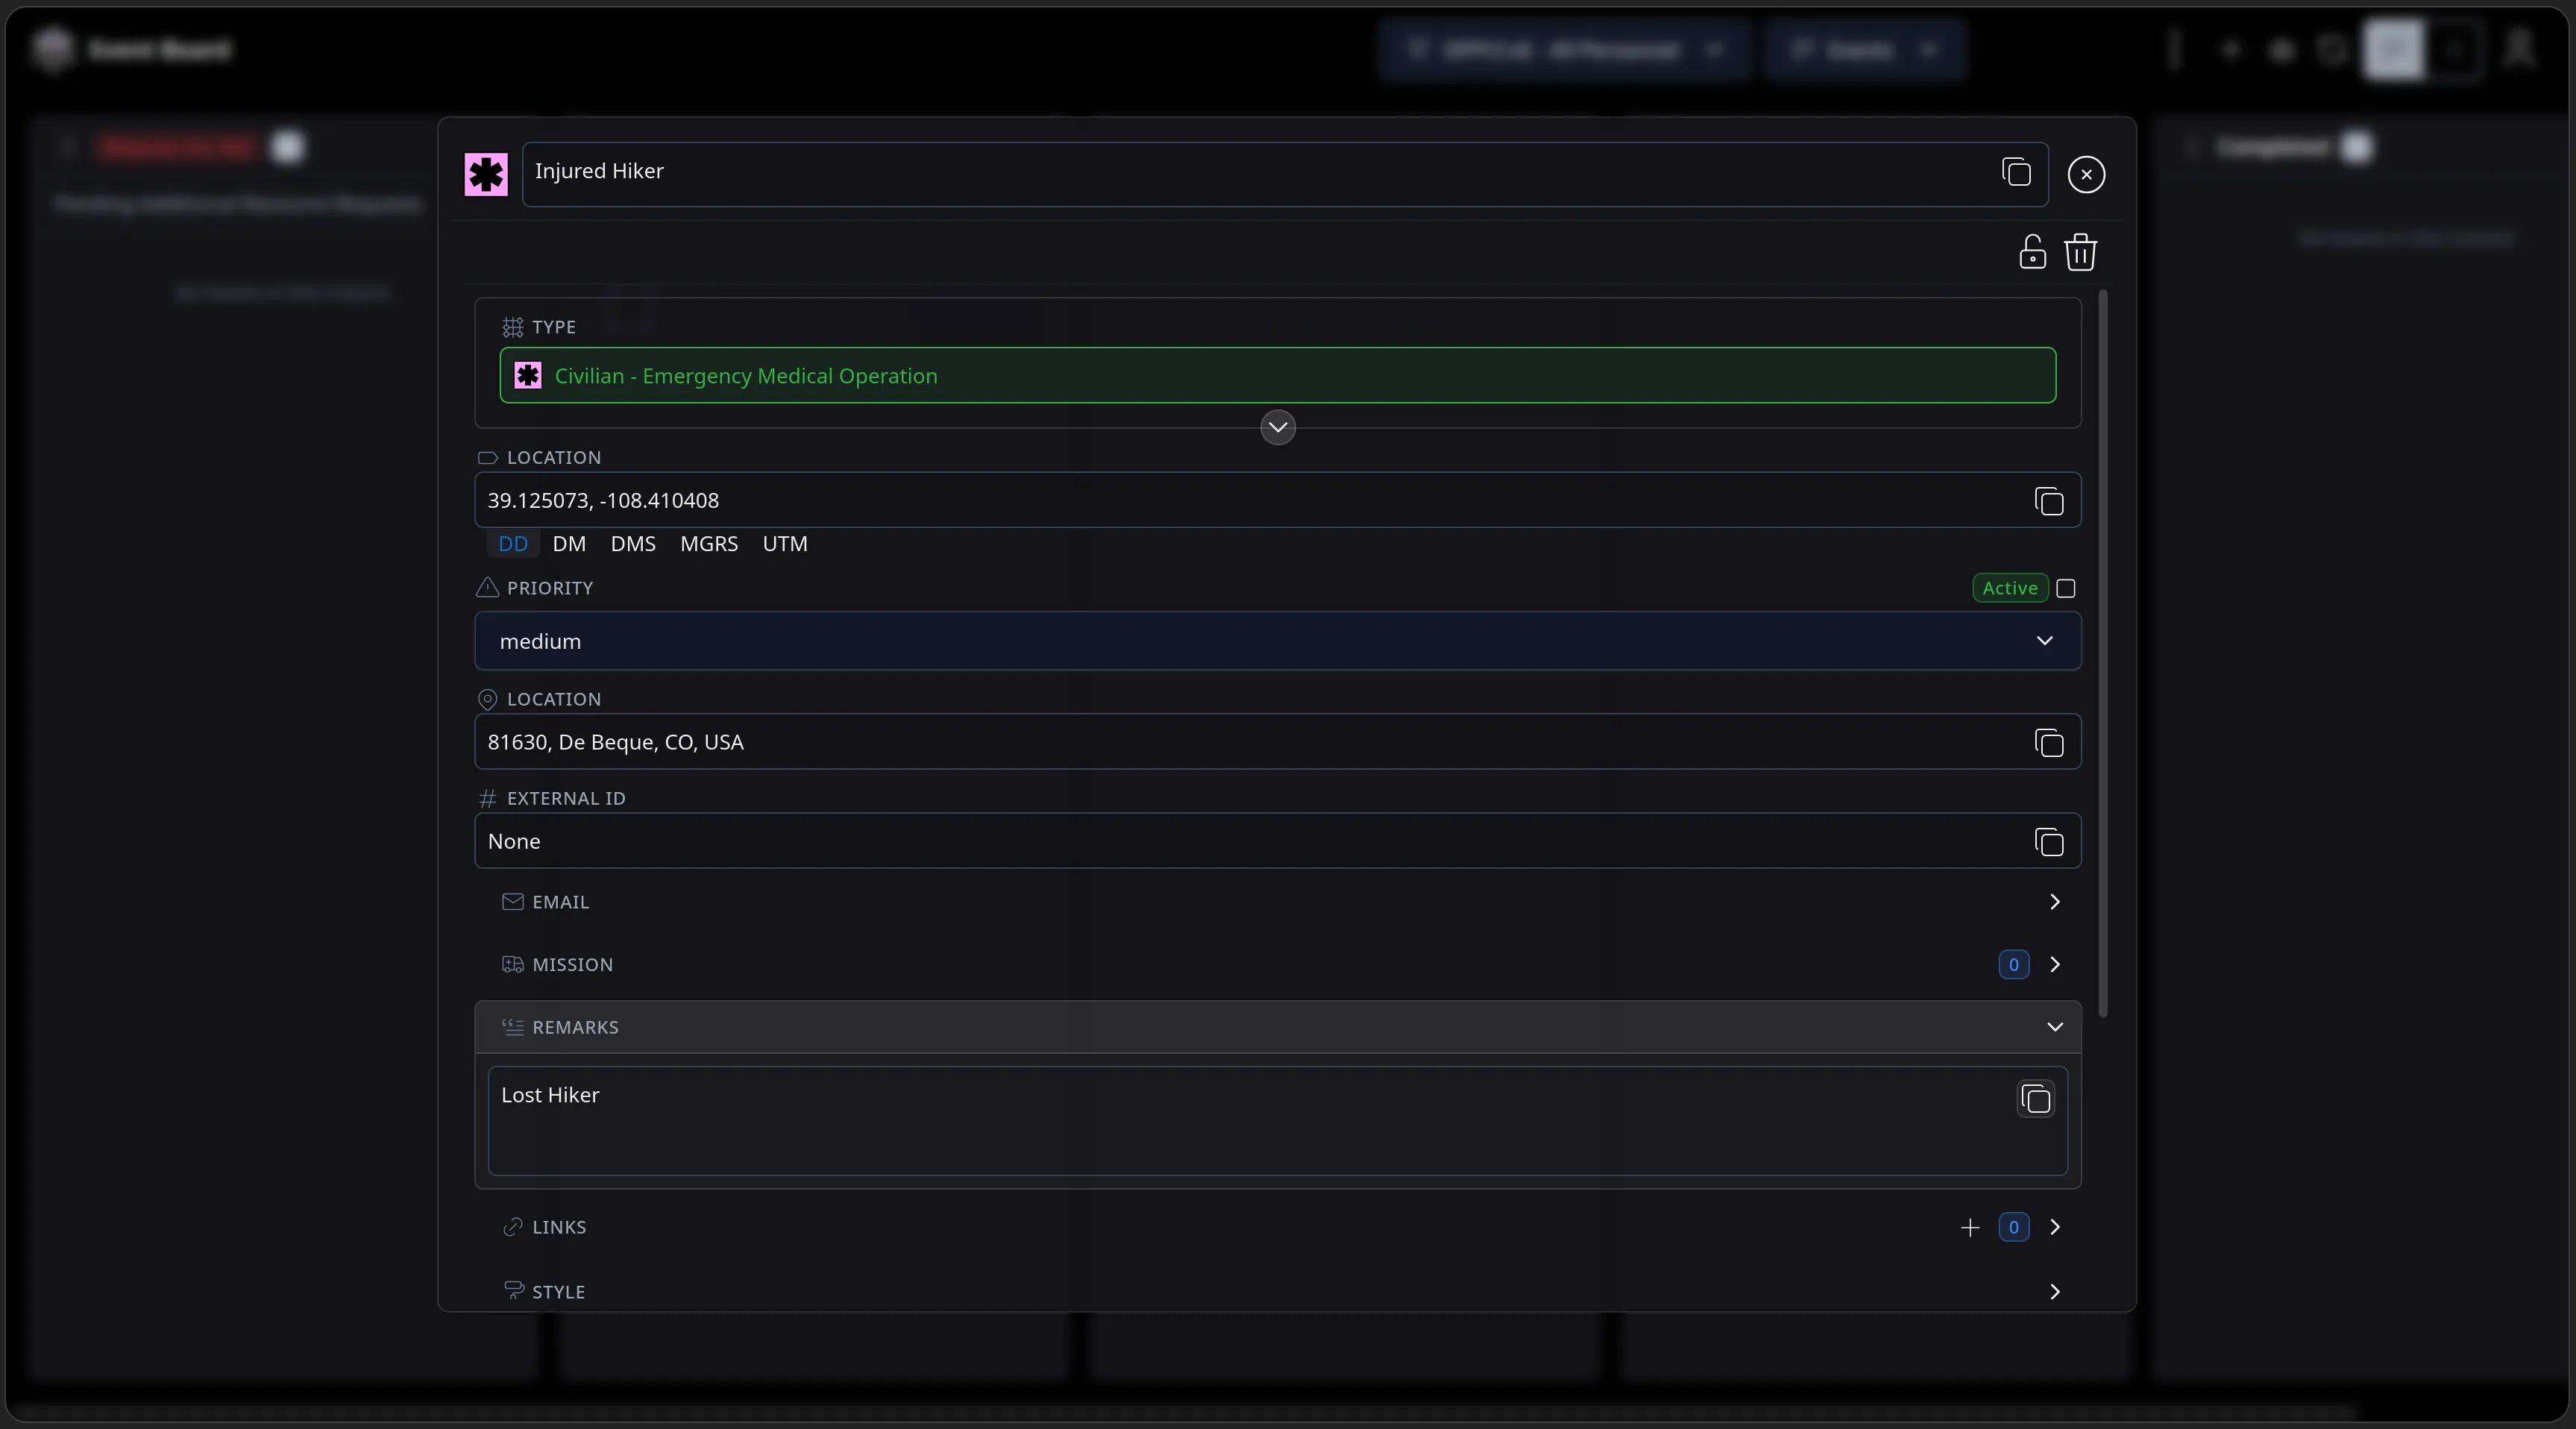Close the Injured Hiker dialog
Screen dimensions: 2576x1429
tap(2086, 174)
